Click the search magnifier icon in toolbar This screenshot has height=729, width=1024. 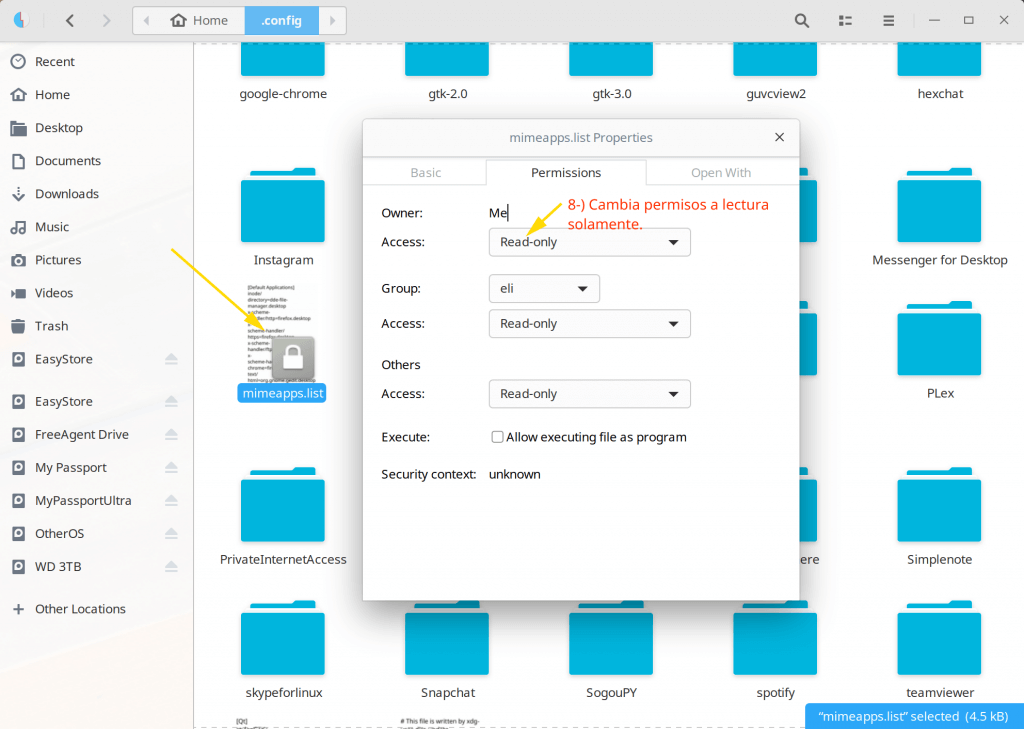pyautogui.click(x=802, y=20)
